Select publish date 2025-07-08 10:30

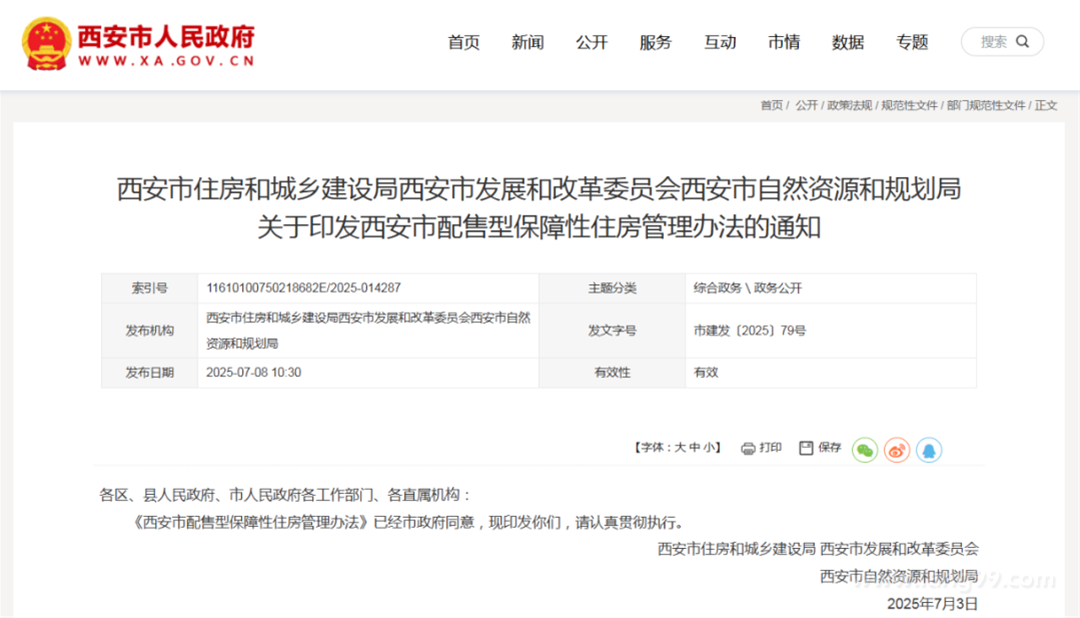pos(253,373)
